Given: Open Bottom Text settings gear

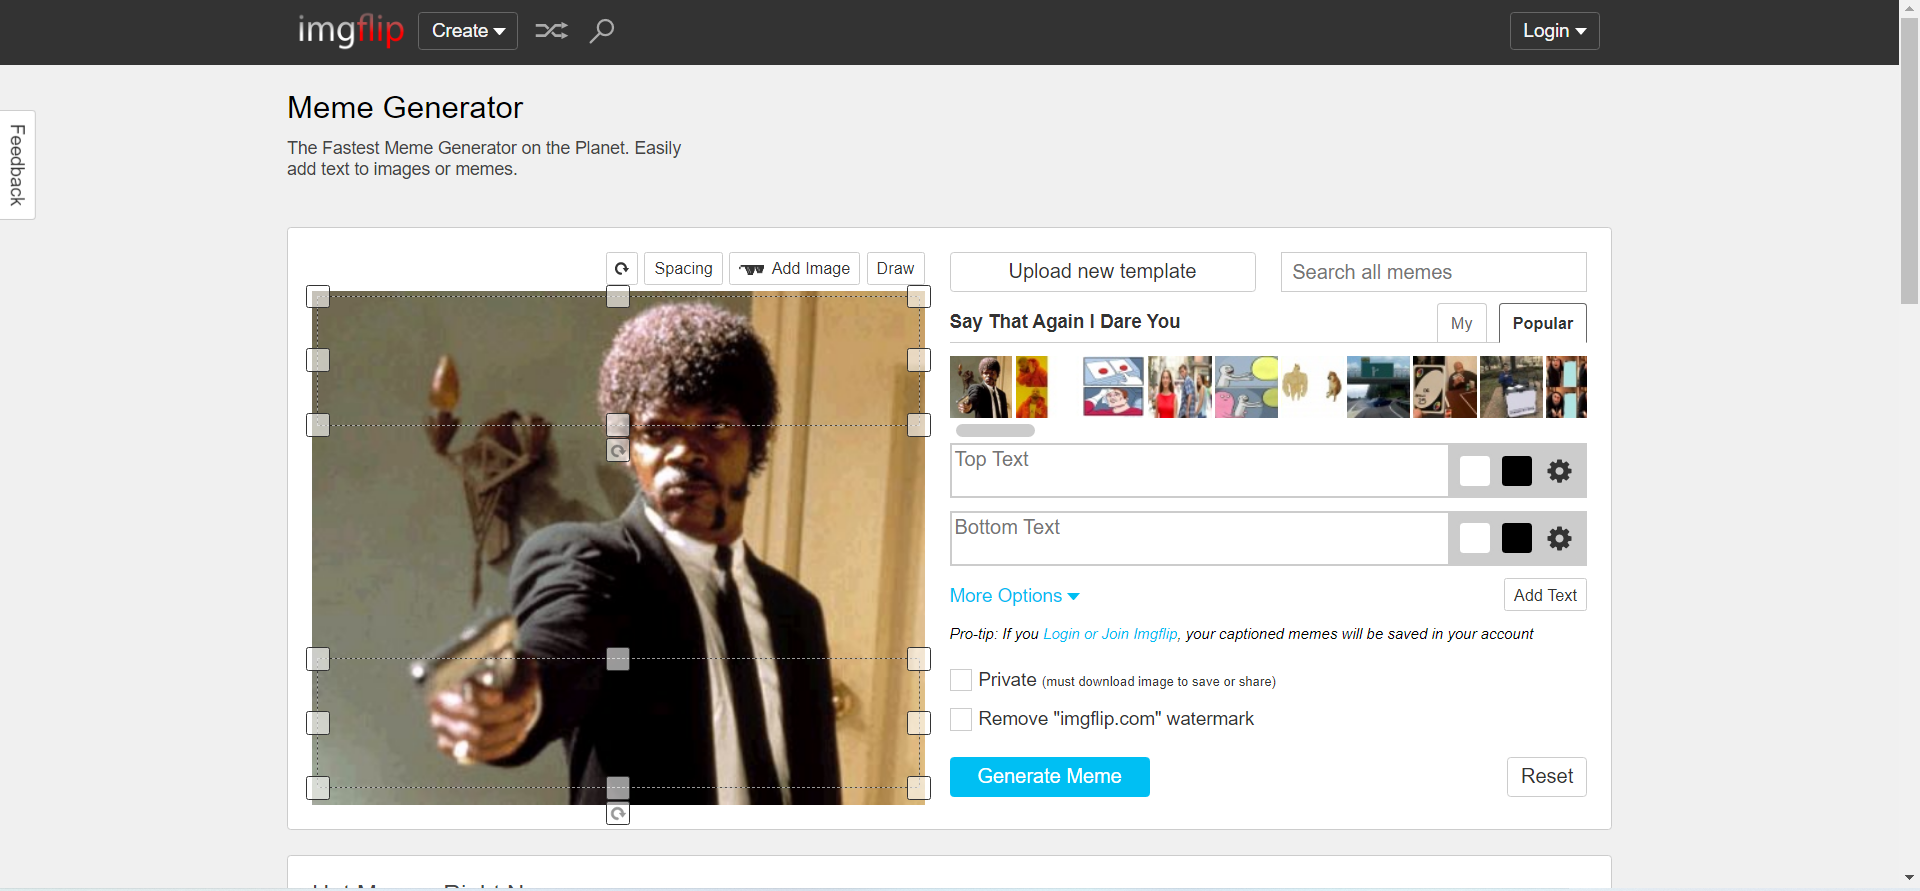Looking at the screenshot, I should click(x=1559, y=539).
